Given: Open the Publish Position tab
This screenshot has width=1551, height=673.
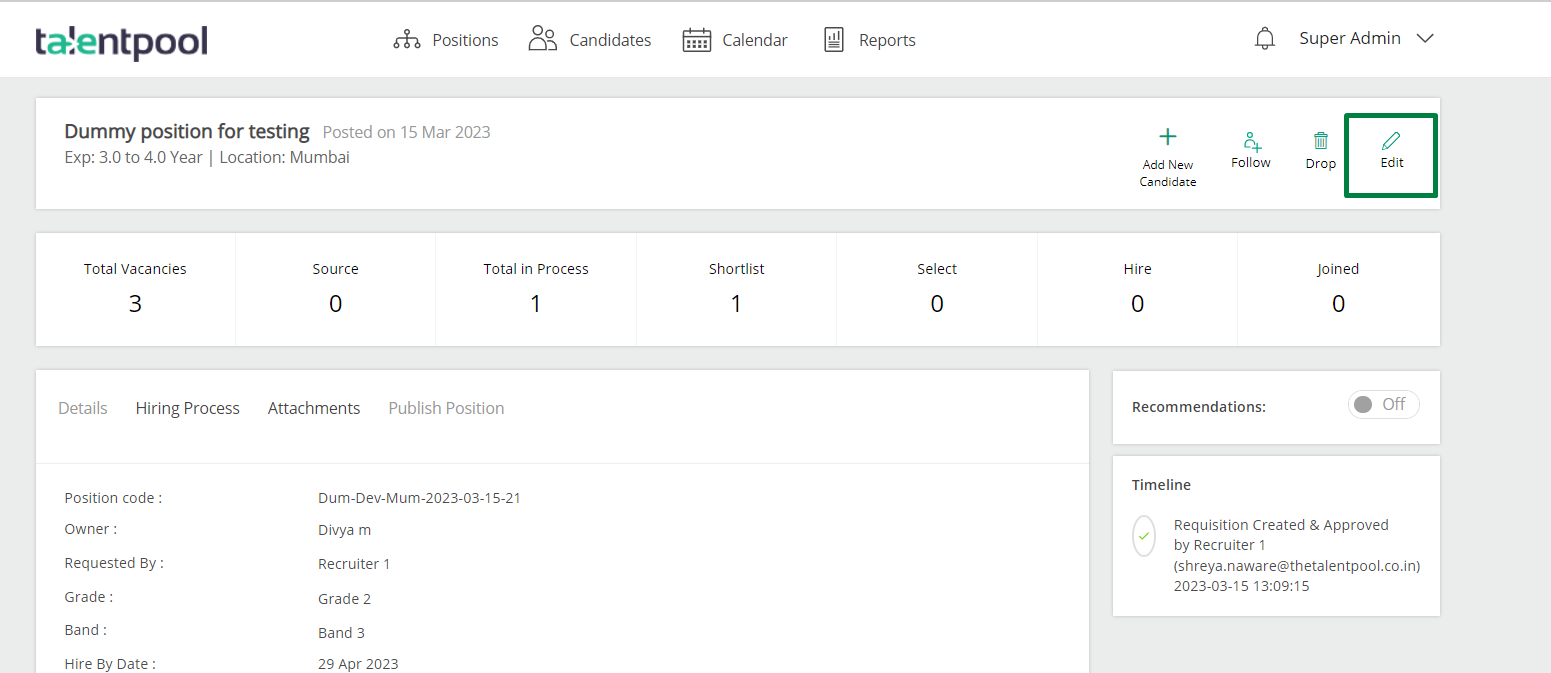Looking at the screenshot, I should [x=445, y=408].
